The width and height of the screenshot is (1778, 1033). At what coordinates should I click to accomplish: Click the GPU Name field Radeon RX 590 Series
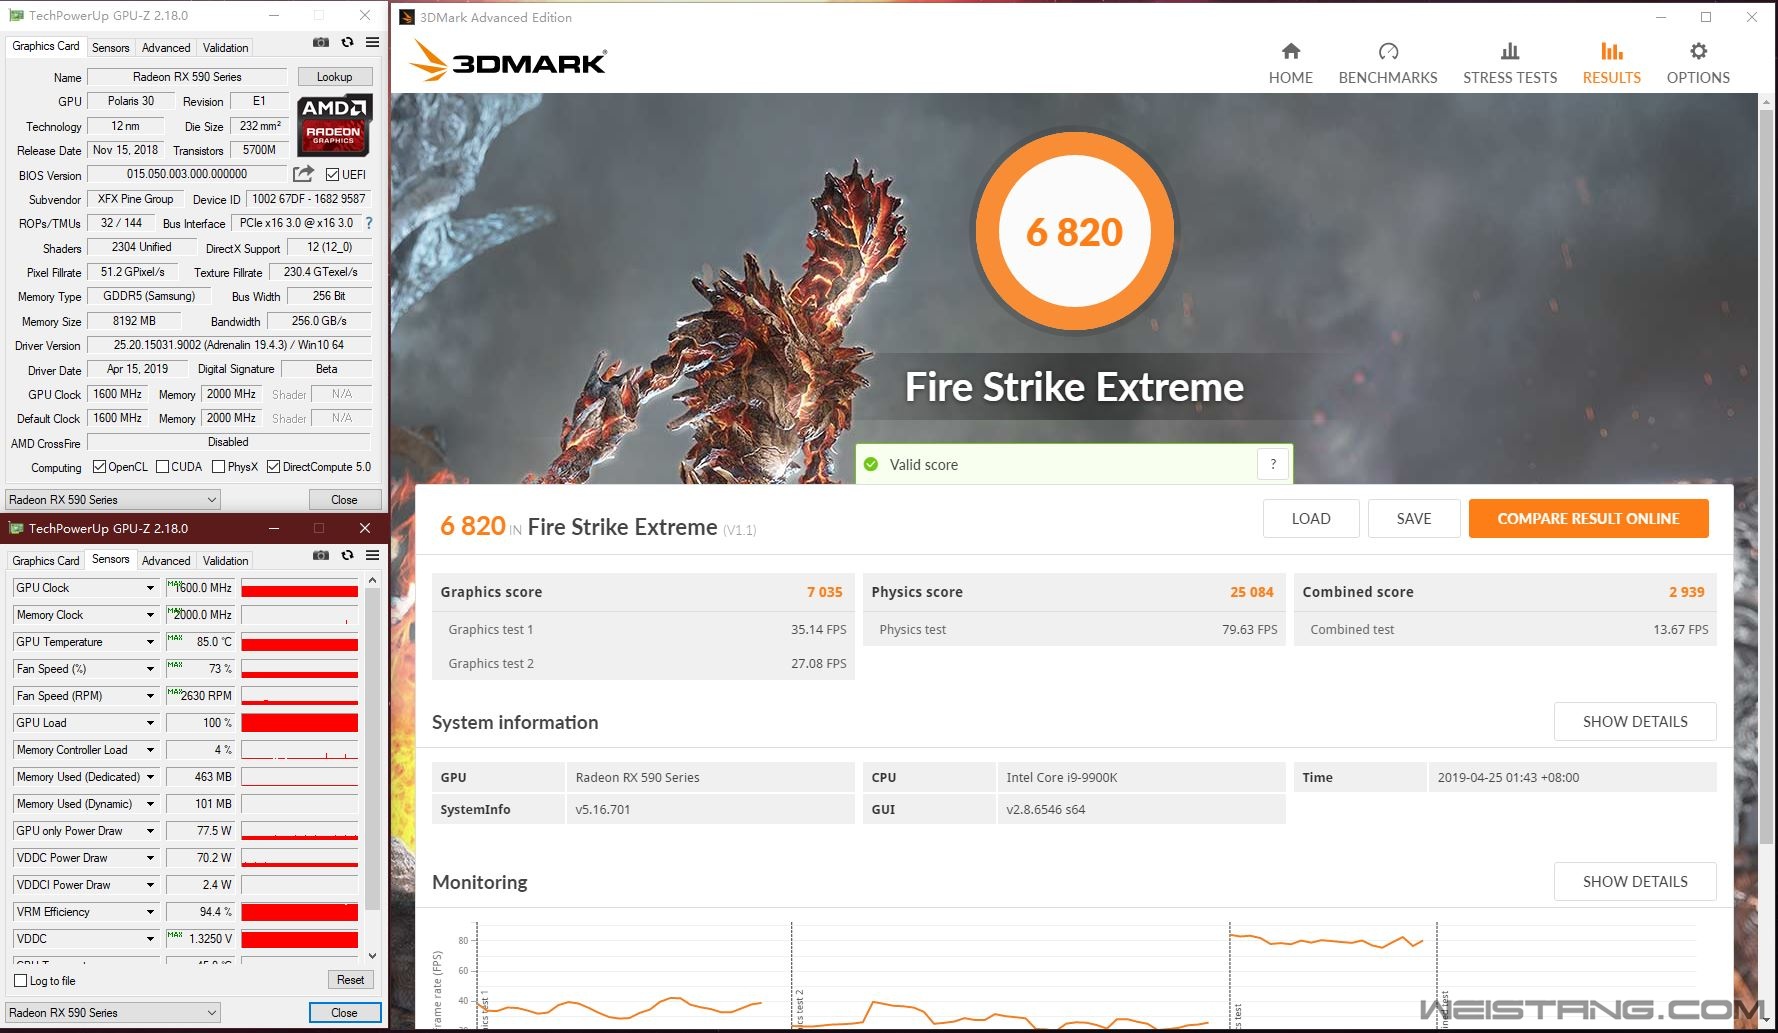coord(187,77)
